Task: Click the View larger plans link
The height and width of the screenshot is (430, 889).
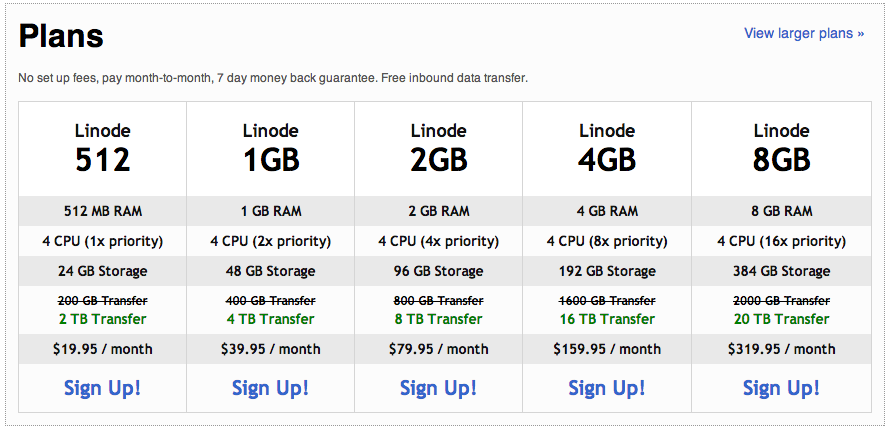Action: tap(804, 34)
